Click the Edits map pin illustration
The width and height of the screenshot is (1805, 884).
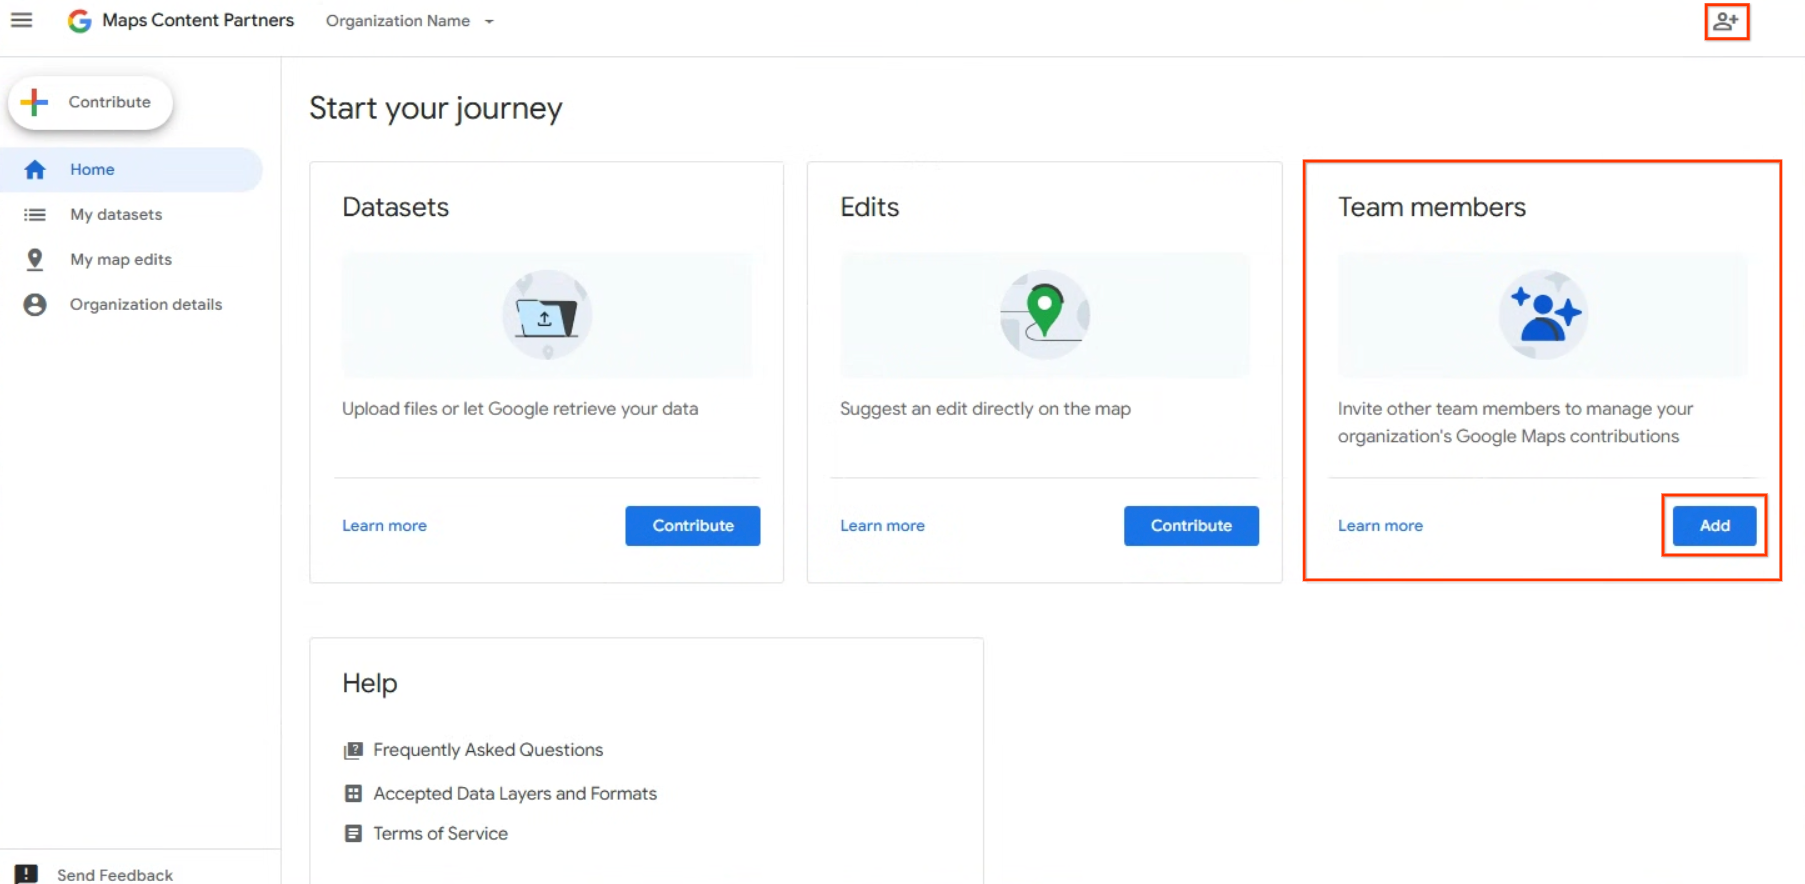point(1045,315)
